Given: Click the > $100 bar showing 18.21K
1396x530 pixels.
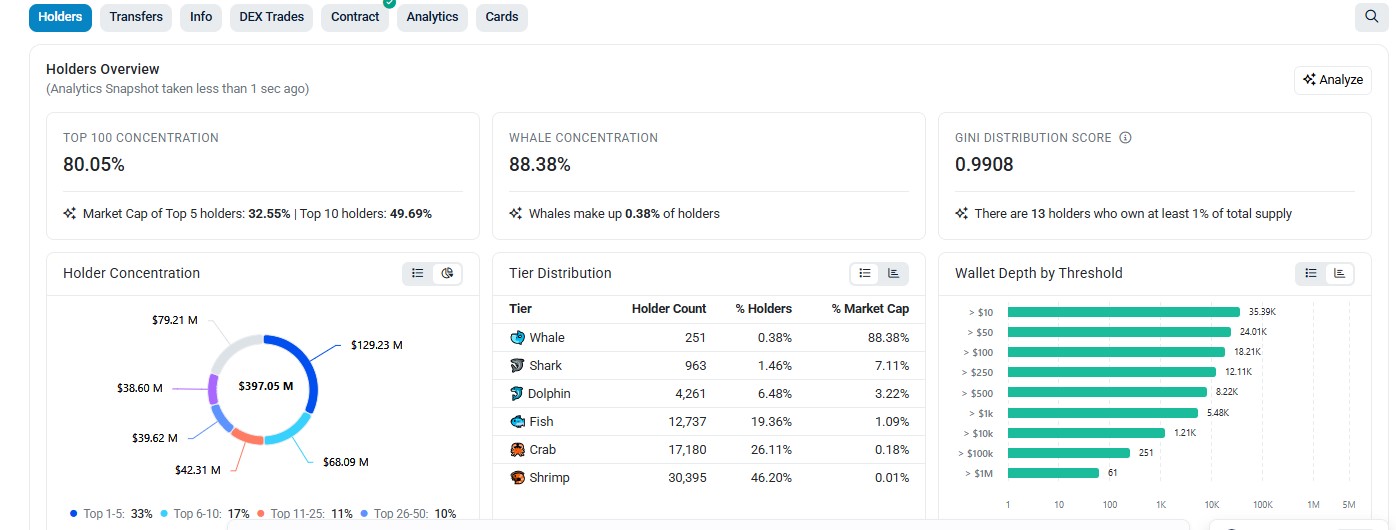Looking at the screenshot, I should point(1116,352).
